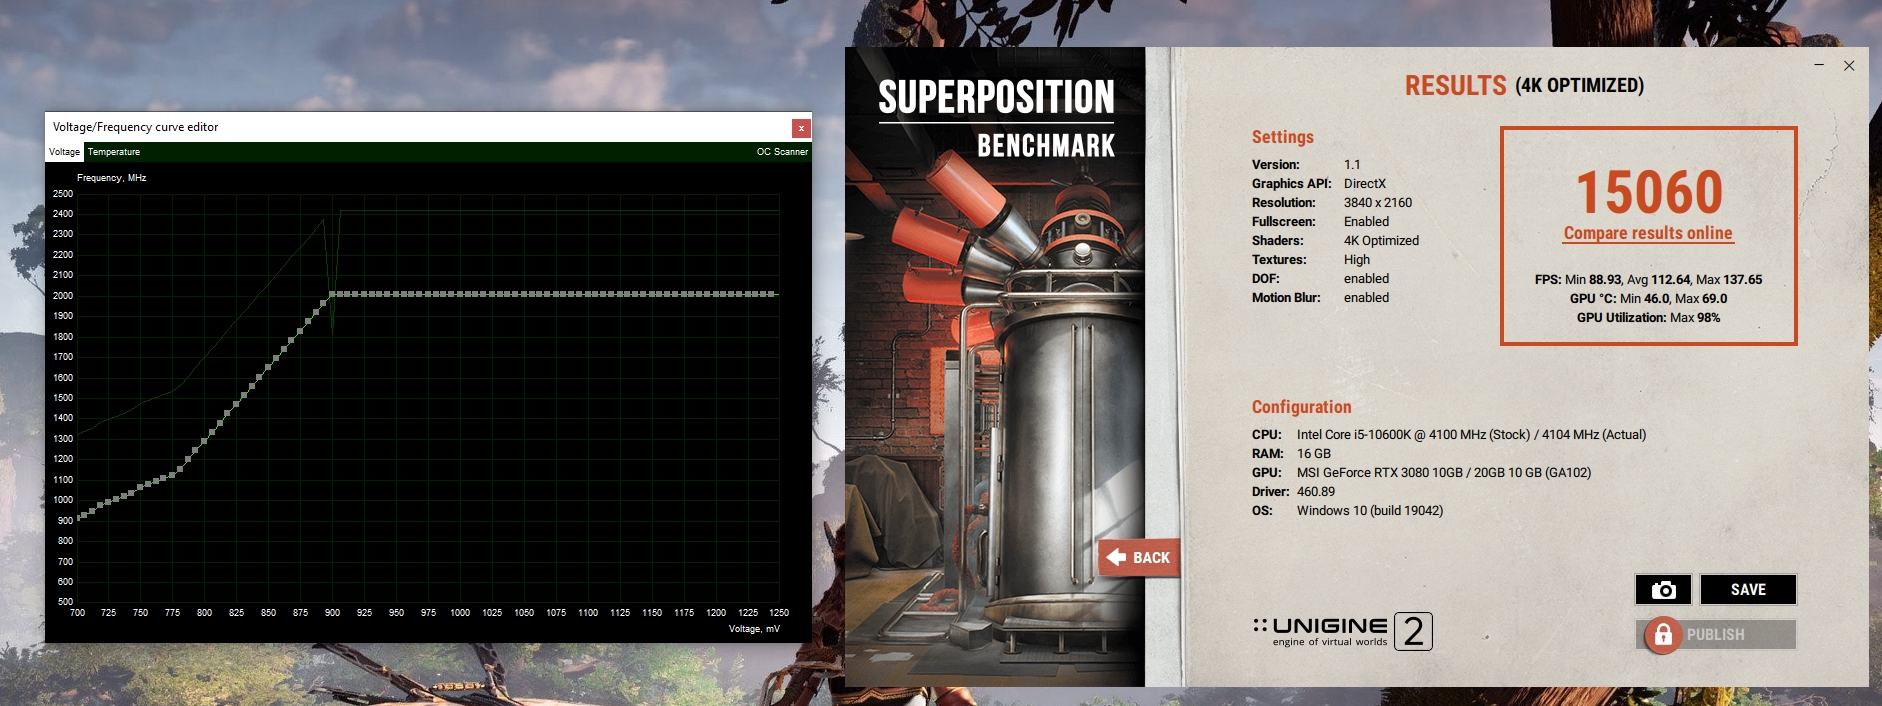This screenshot has width=1882, height=706.
Task: Select the last curve point at 1250 mV
Action: tap(772, 294)
